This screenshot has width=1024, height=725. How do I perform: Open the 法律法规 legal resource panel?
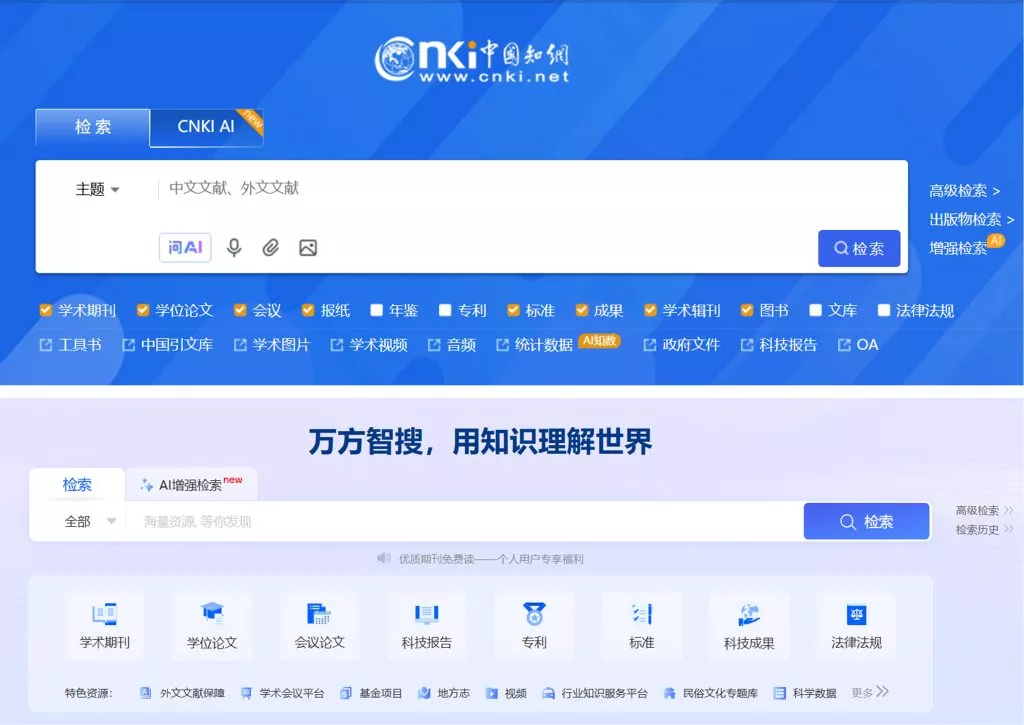point(856,626)
